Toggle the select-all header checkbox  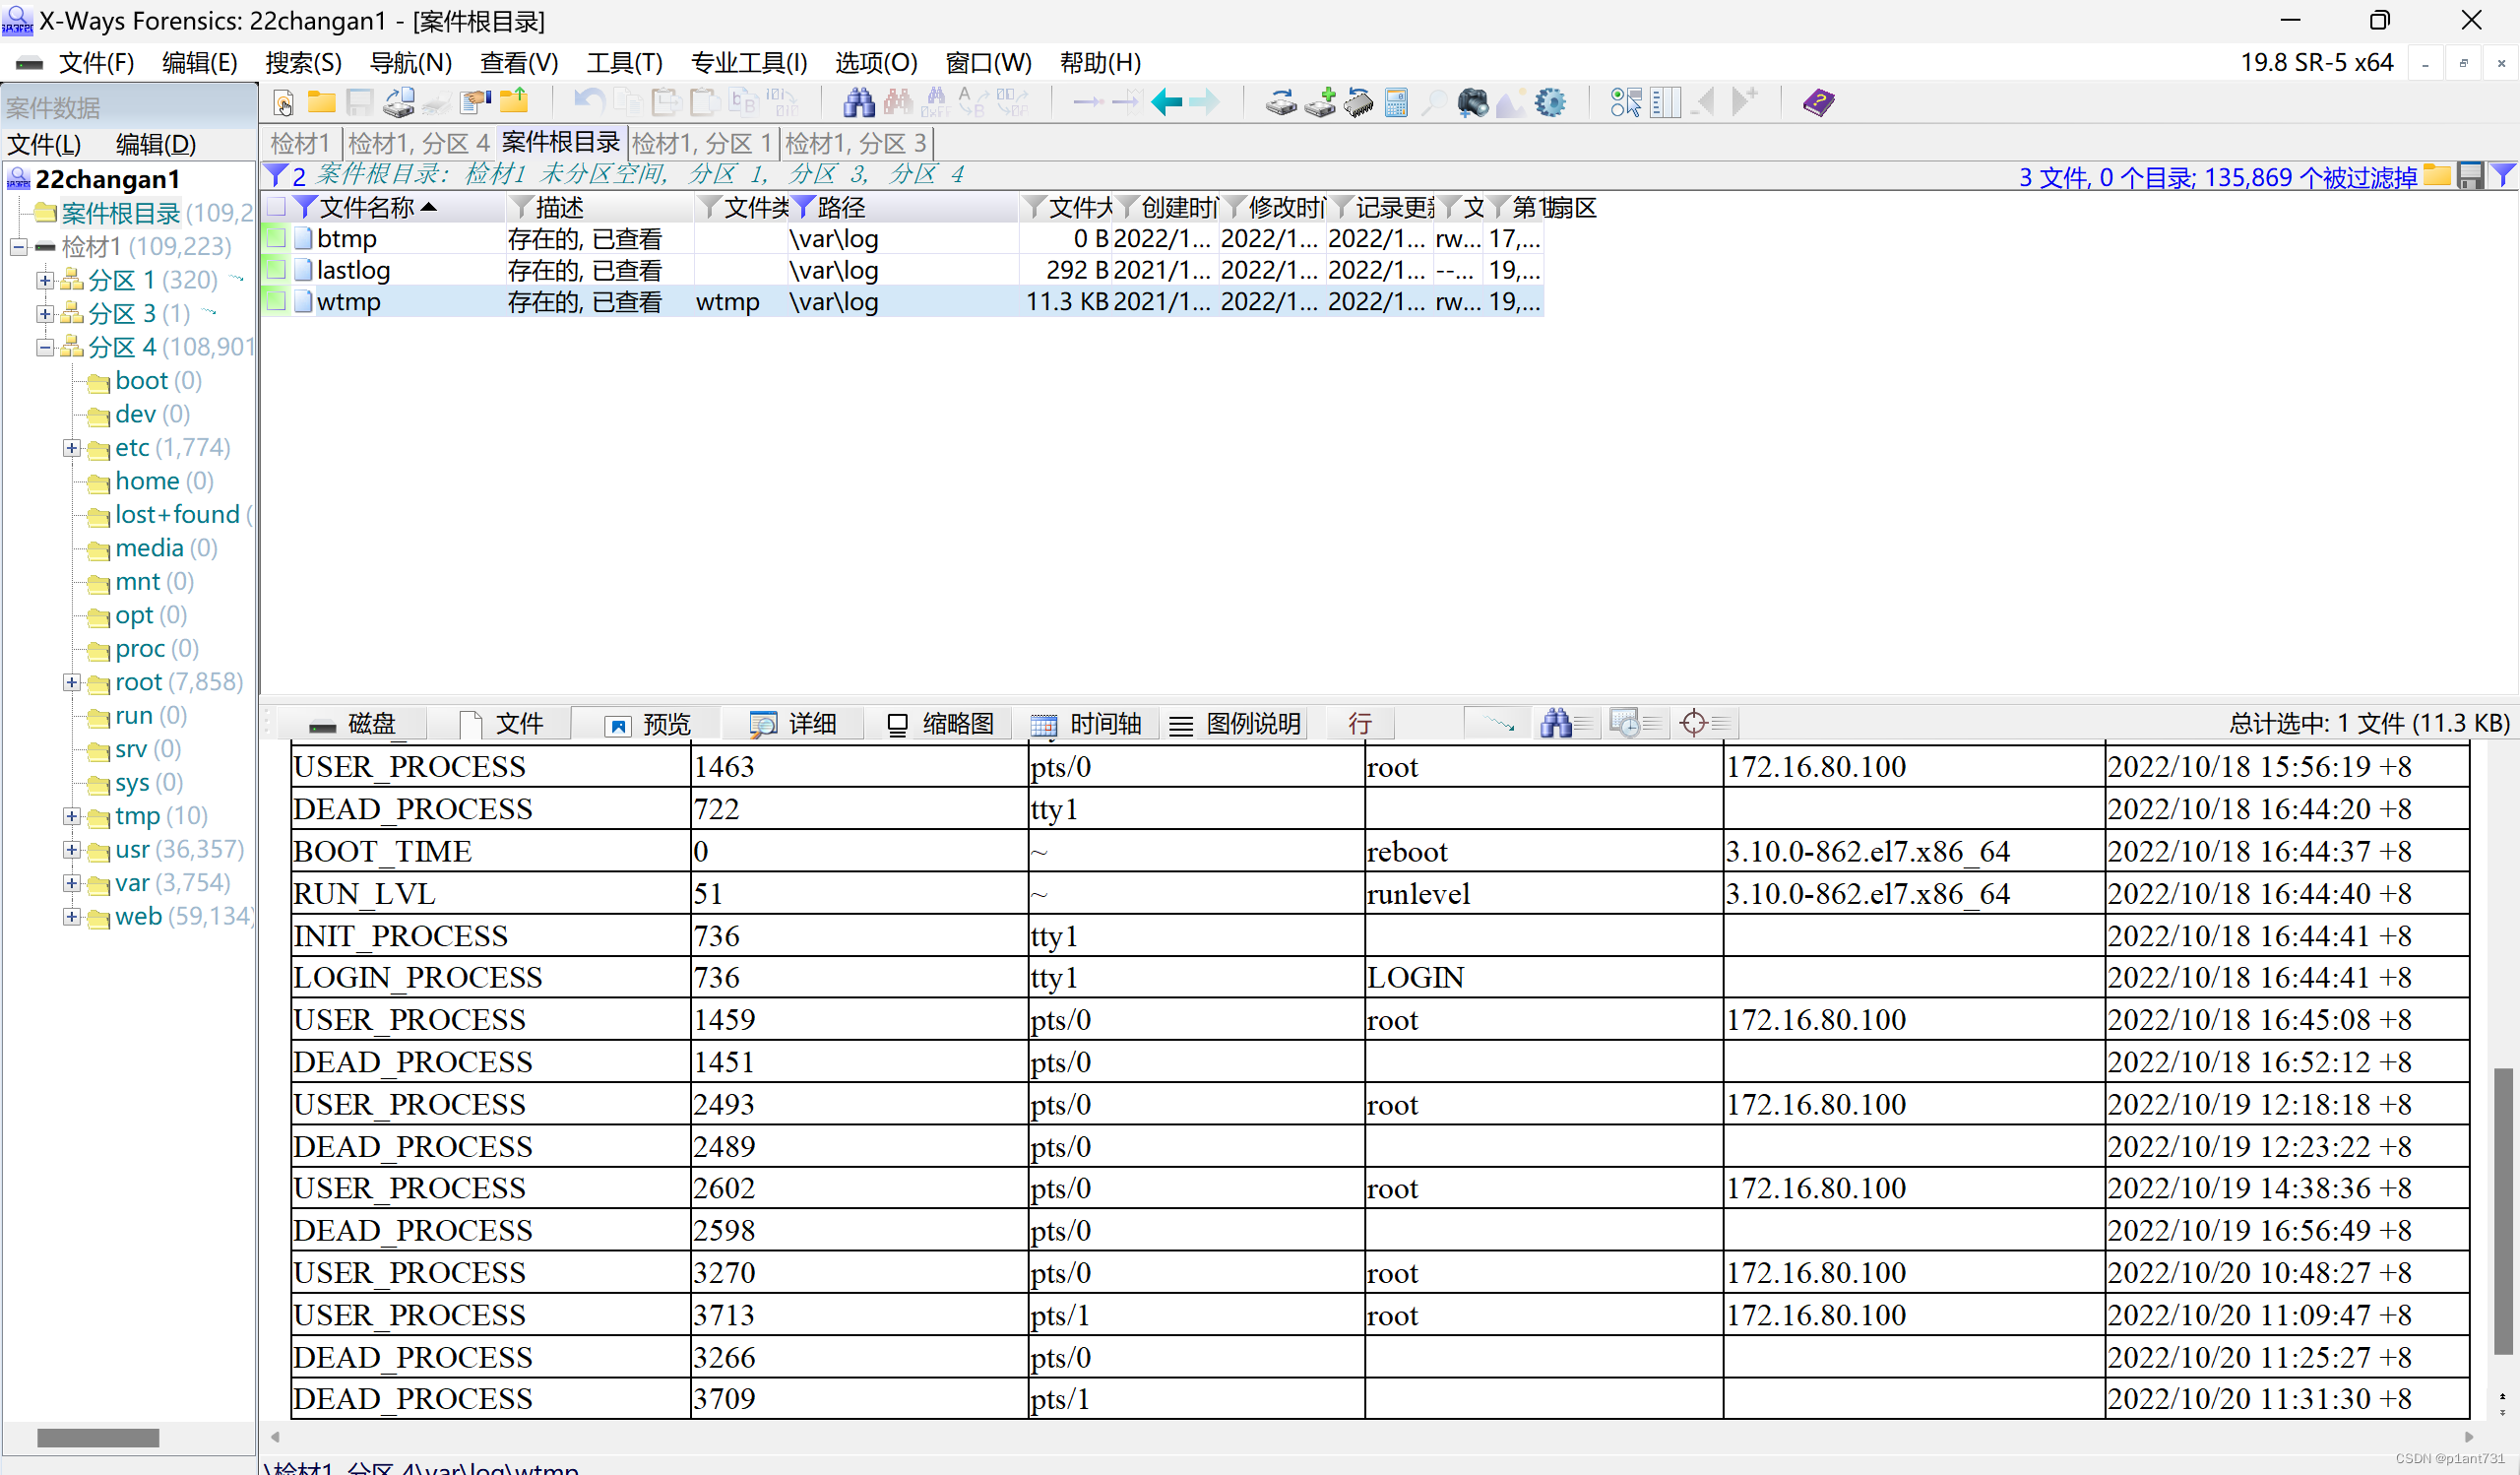[x=276, y=207]
